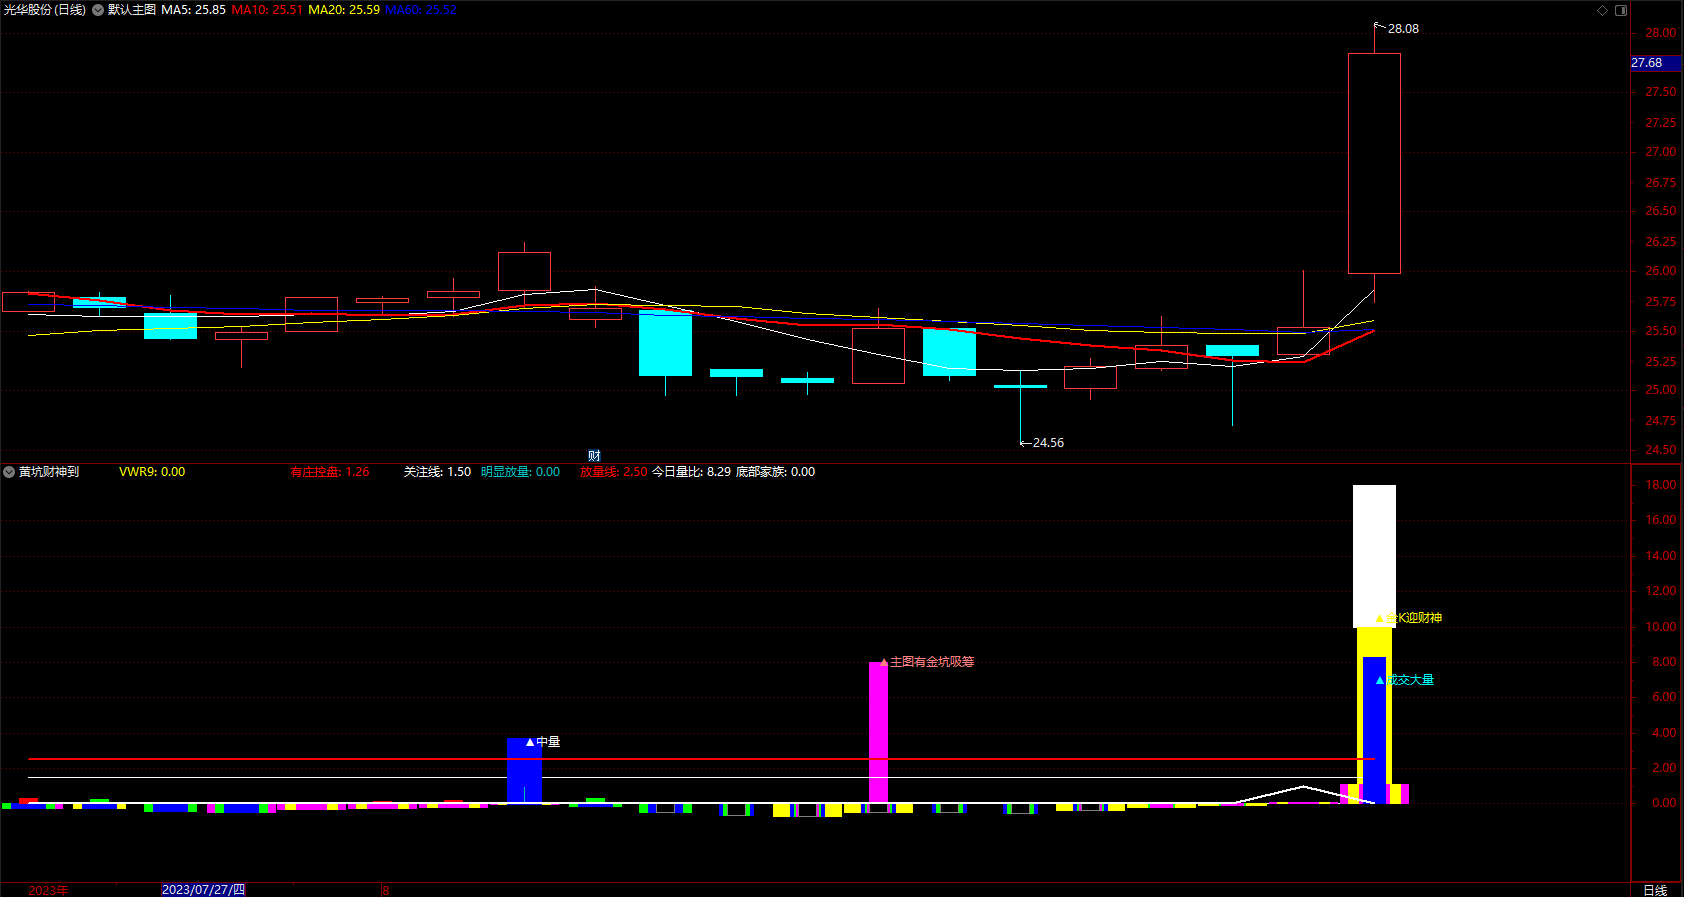Viewport: 1684px width, 897px height.
Task: Click the 默认主图 label text
Action: 132,10
